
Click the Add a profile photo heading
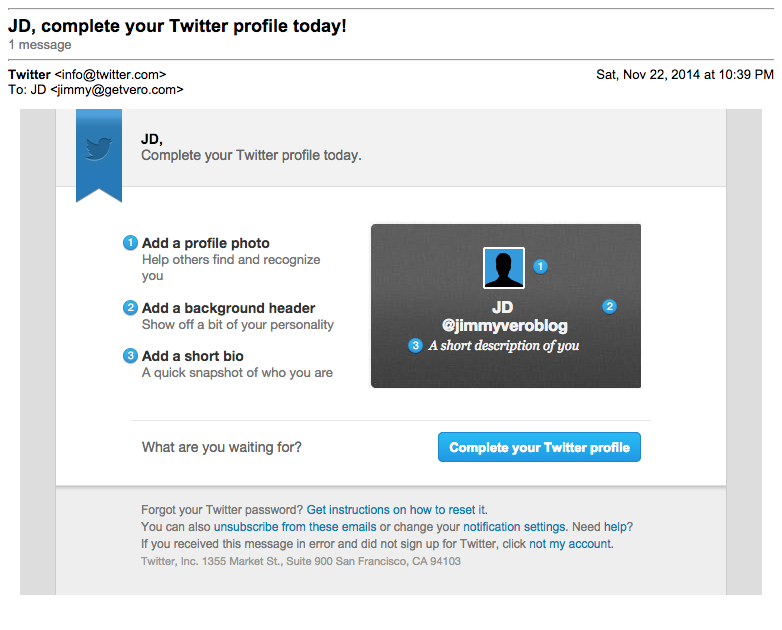[205, 243]
